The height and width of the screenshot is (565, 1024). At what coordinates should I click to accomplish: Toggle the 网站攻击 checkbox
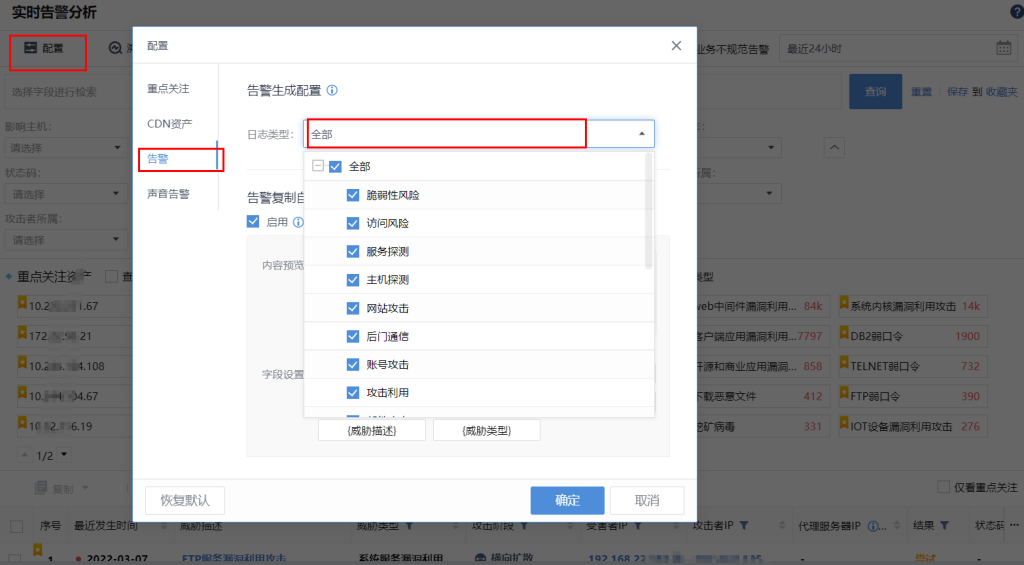tap(353, 308)
